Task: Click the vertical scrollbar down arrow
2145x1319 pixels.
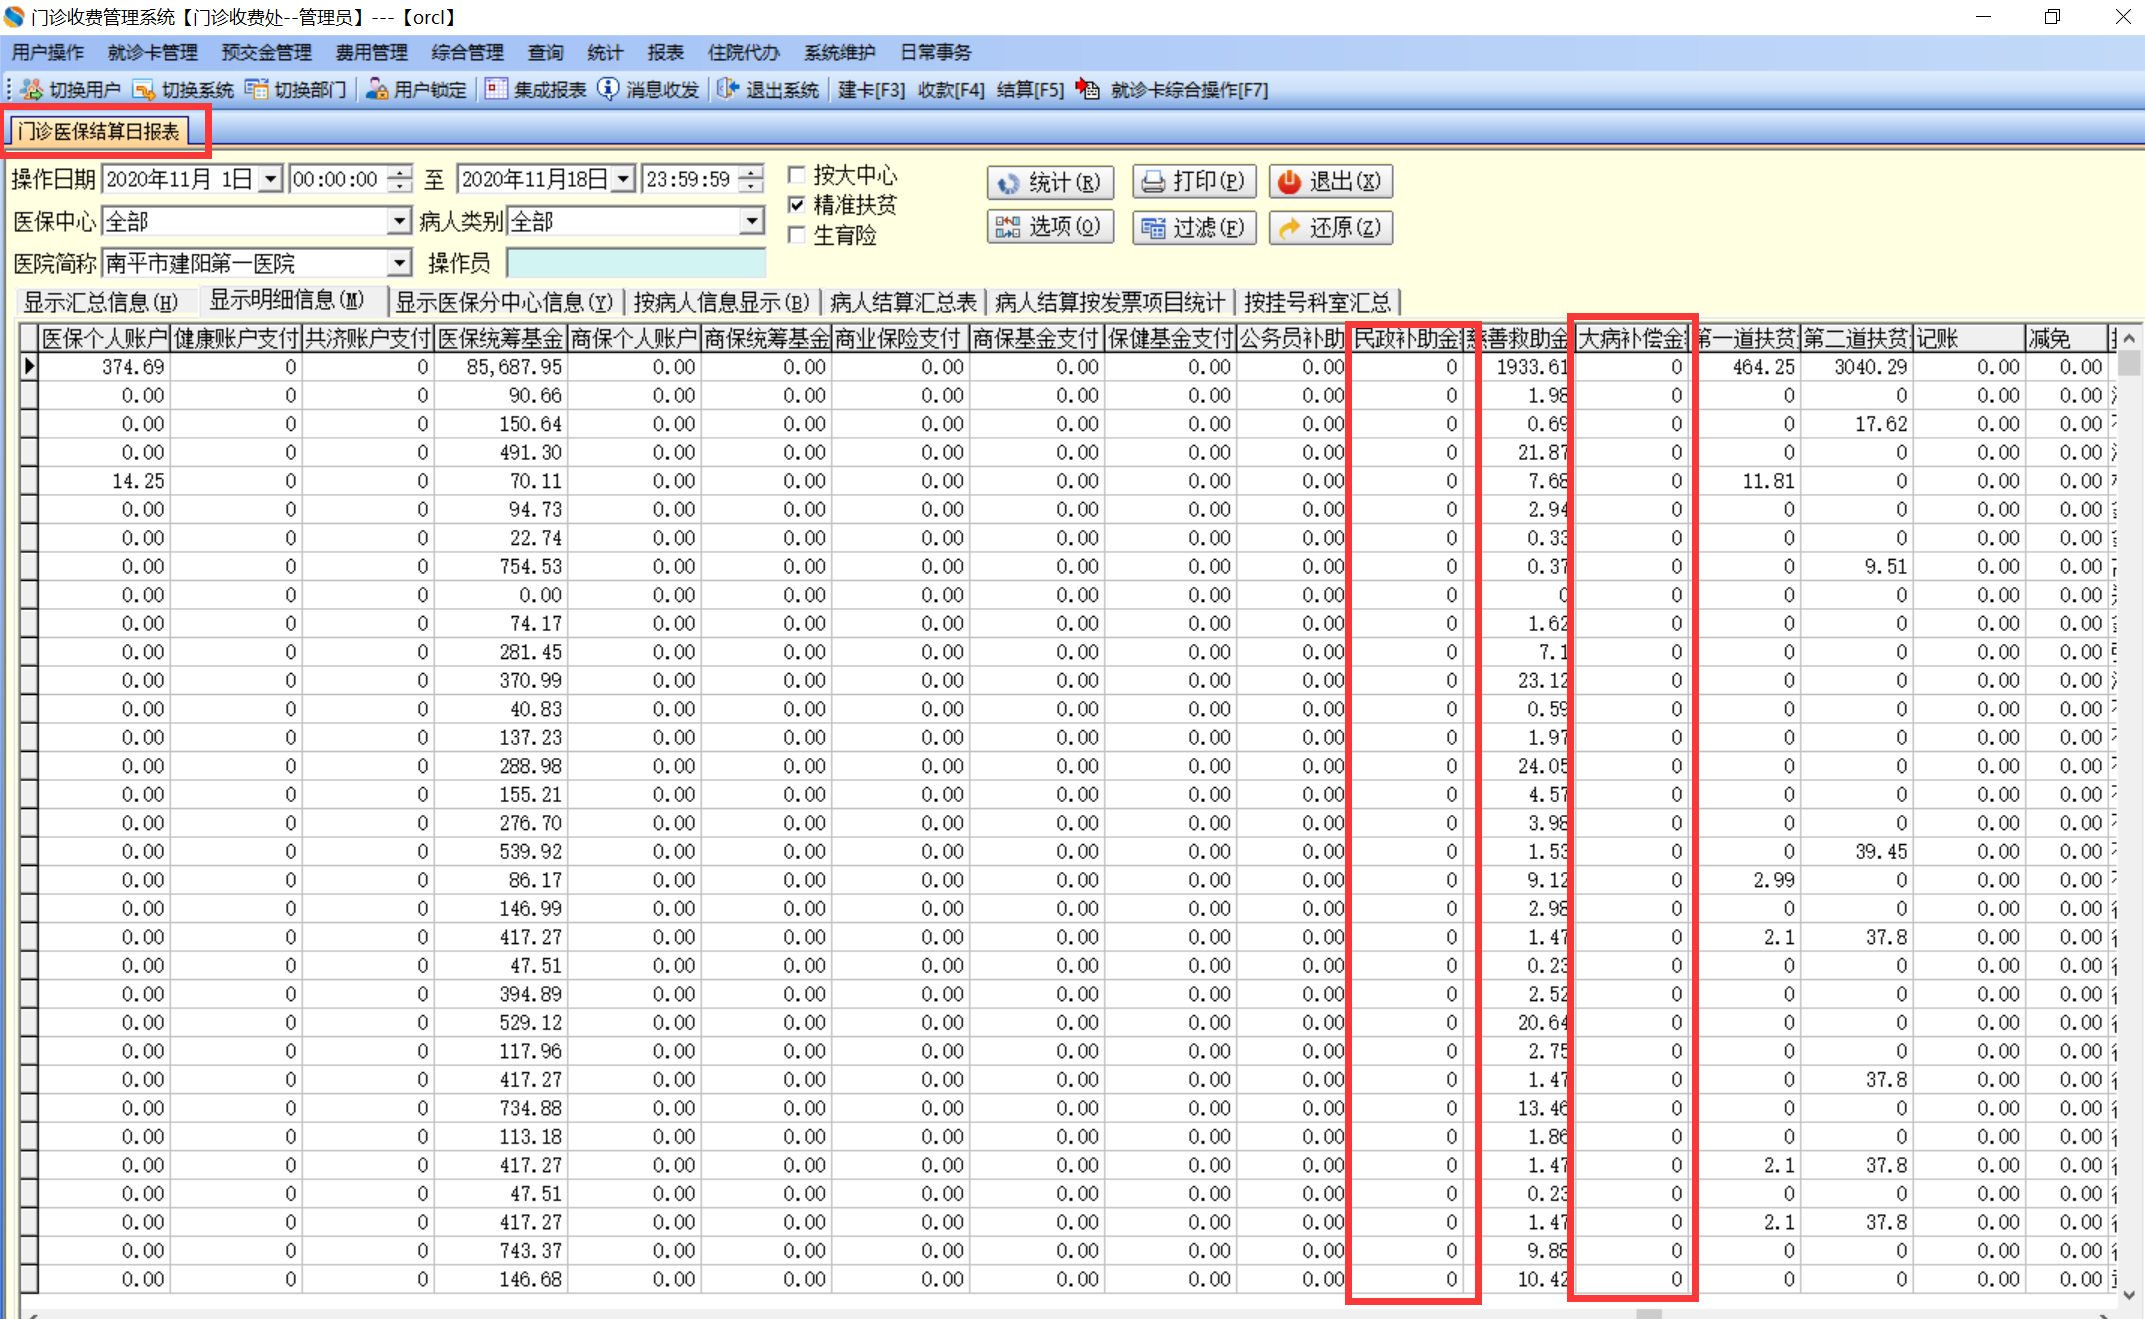Action: tap(2129, 1294)
